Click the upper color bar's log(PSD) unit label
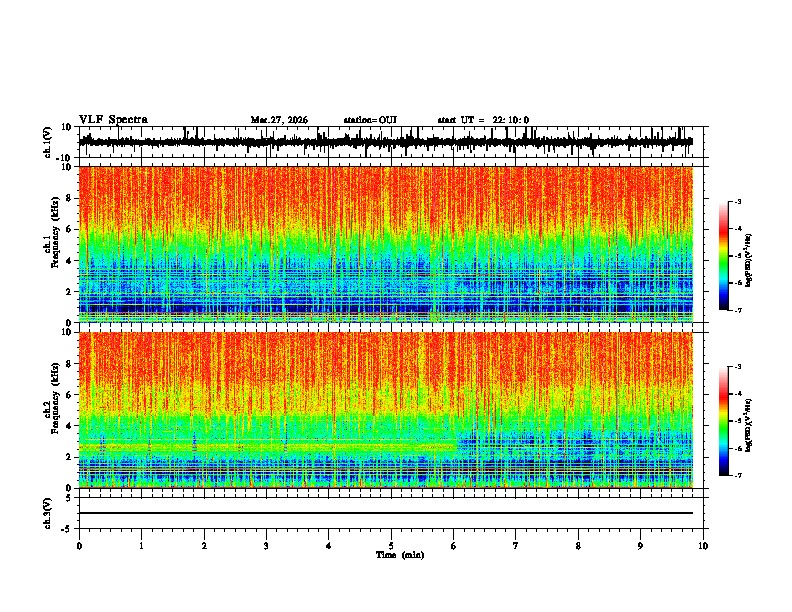 748,260
